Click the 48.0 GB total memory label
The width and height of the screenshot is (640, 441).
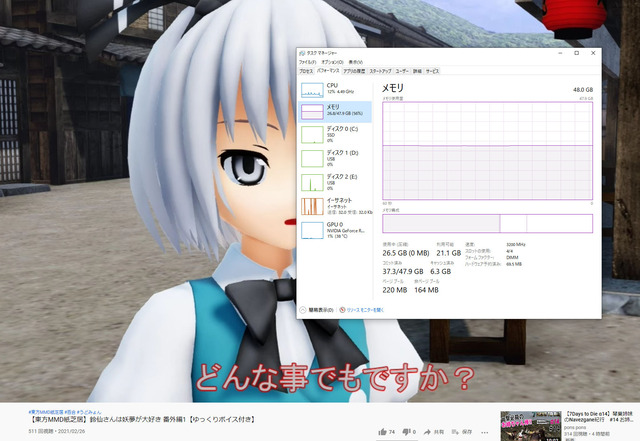583,90
